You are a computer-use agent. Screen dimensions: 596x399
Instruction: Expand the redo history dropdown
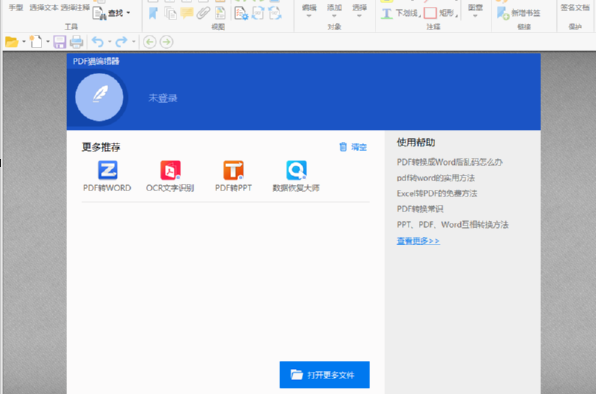click(133, 42)
